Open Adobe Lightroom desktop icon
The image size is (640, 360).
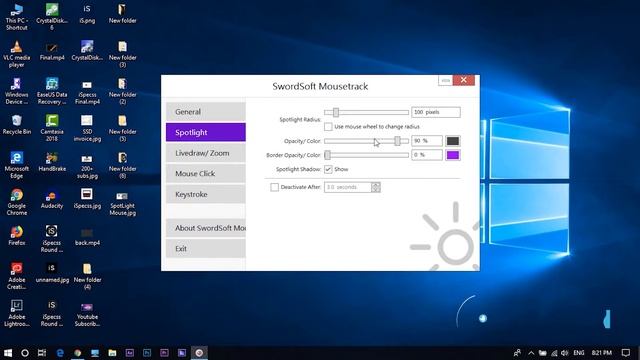pos(16,313)
